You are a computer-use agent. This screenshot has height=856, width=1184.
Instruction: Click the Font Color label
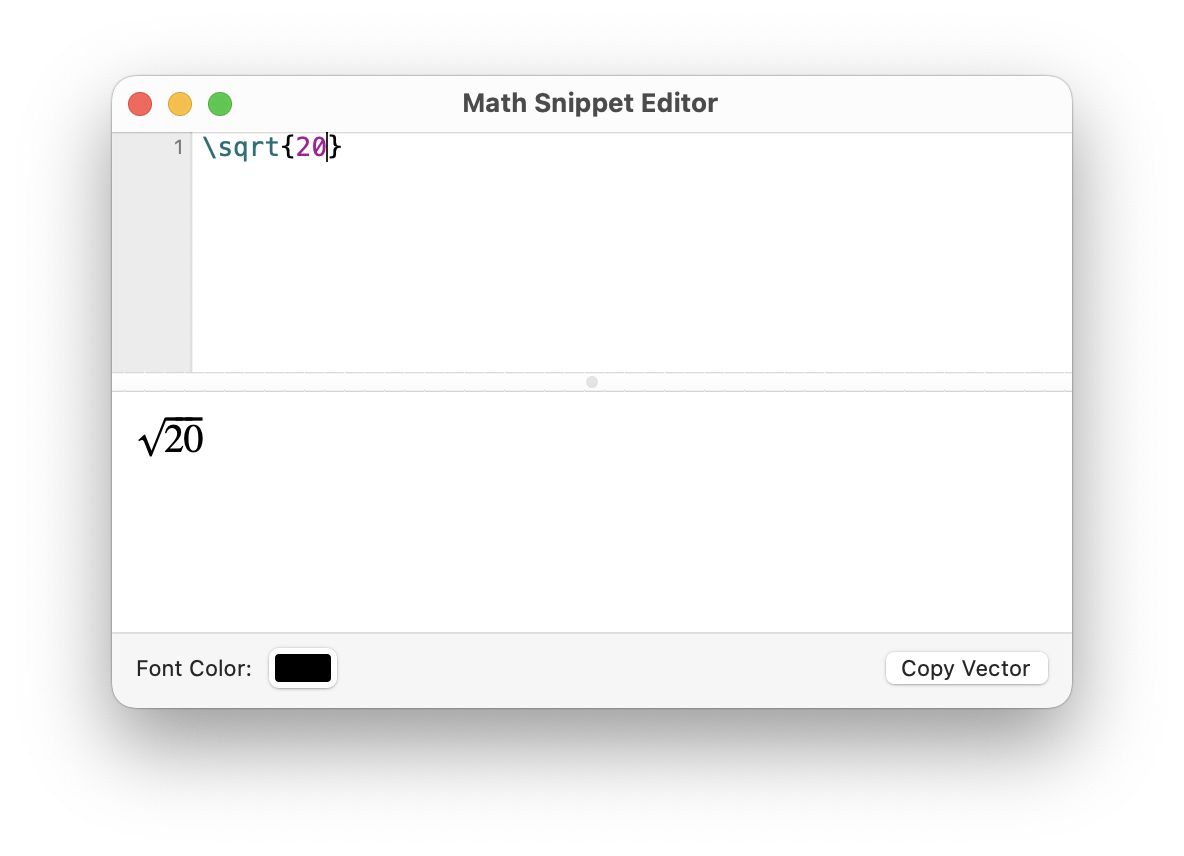193,668
